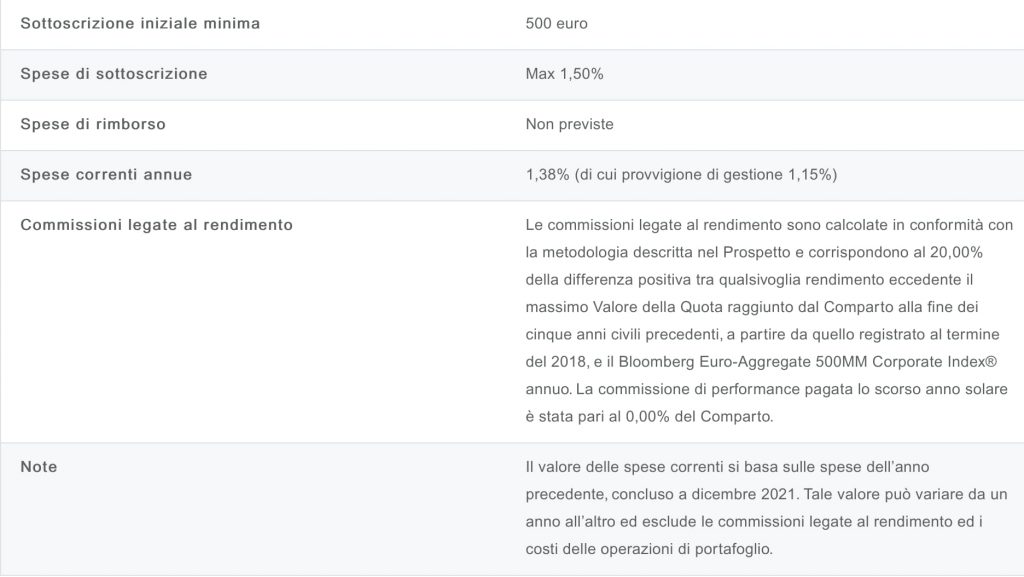Select the "Non previste" value

pyautogui.click(x=569, y=124)
